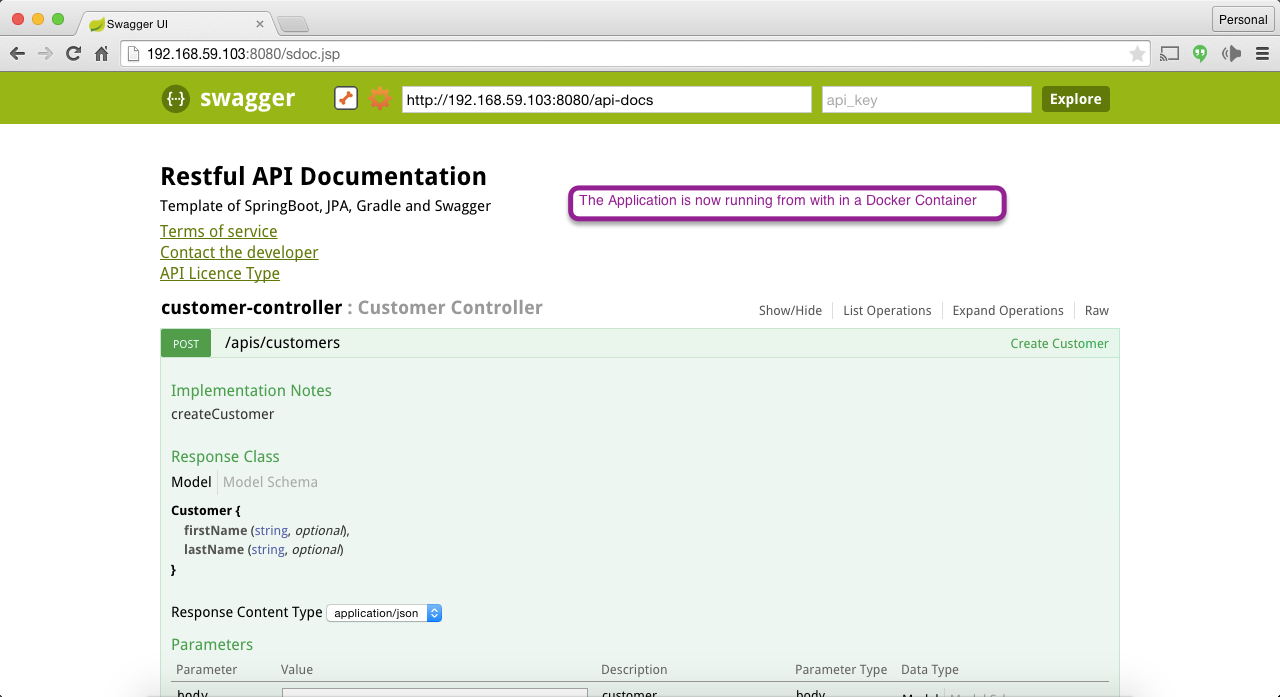Click the Create Customer summary link

coord(1059,343)
